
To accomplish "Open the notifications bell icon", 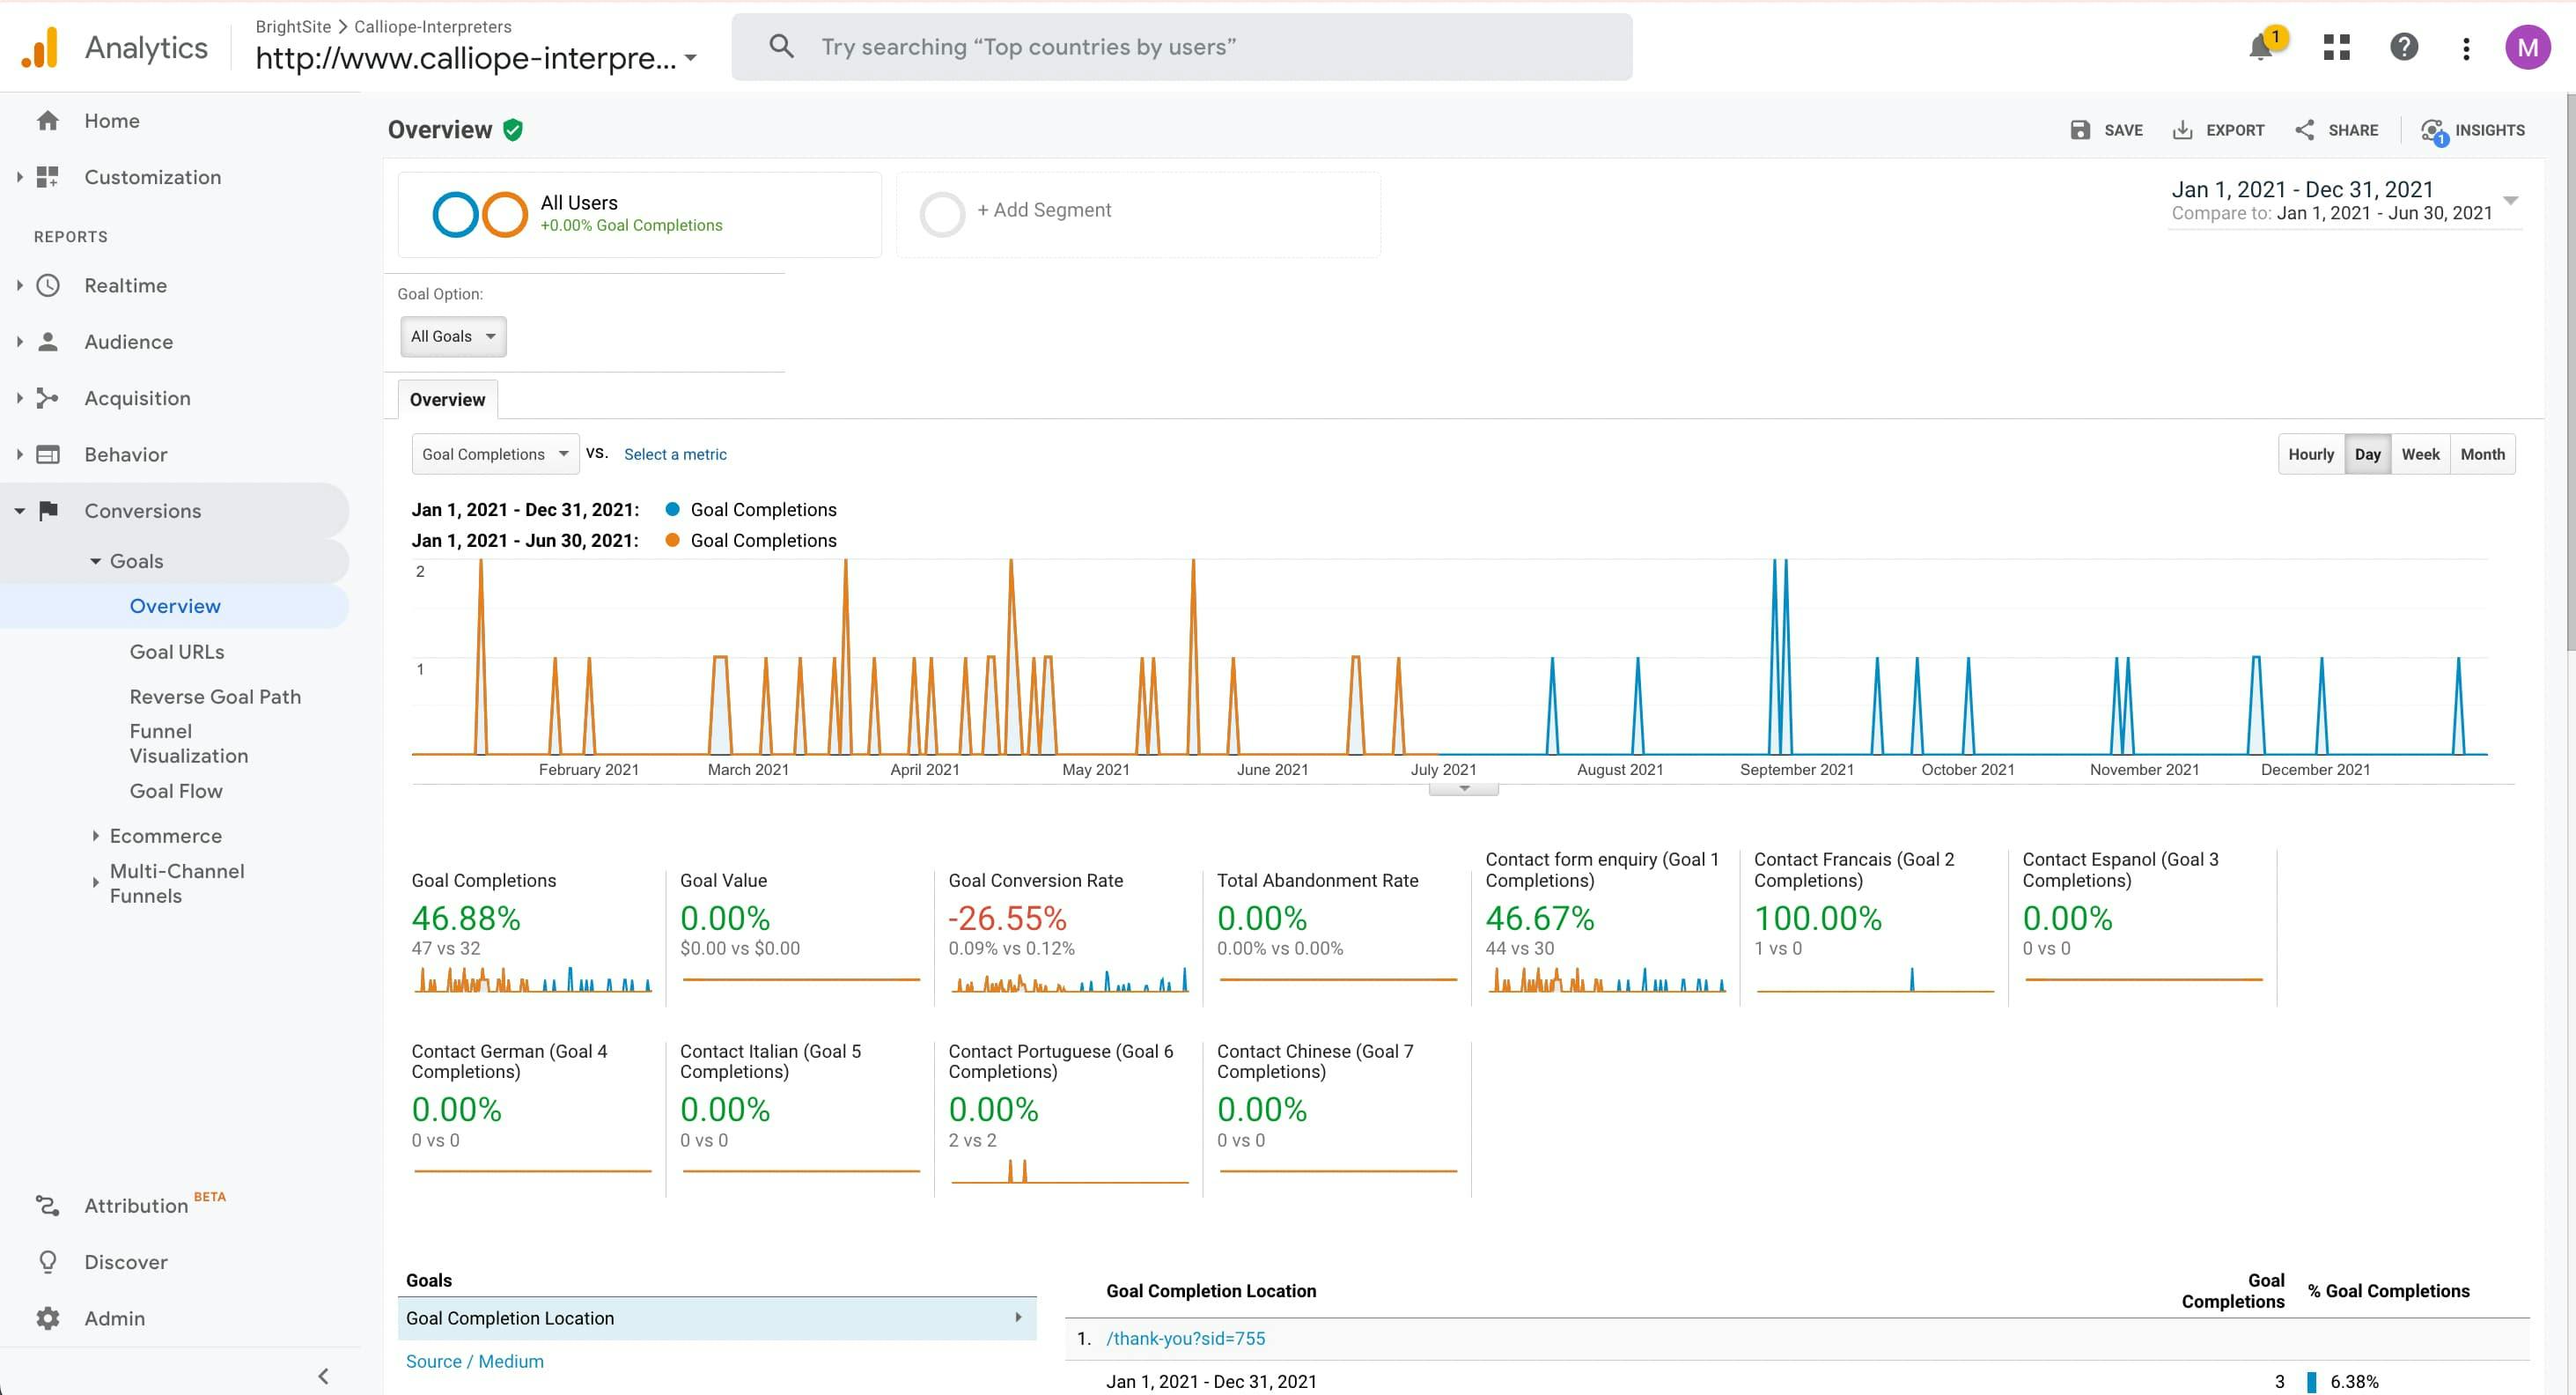I will 2259,47.
